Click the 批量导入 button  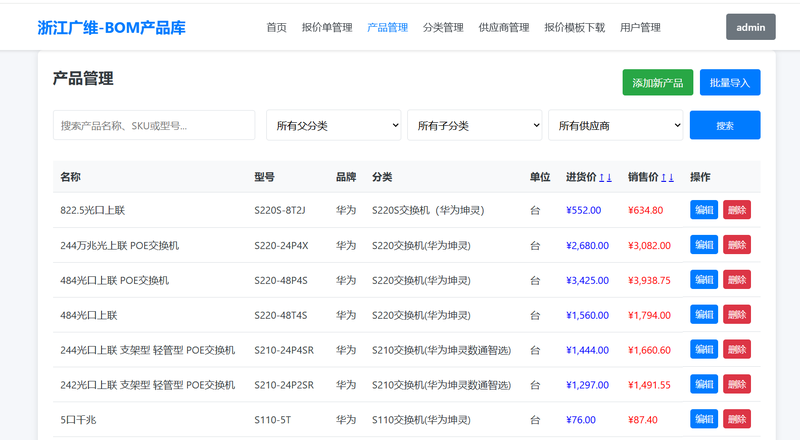(x=730, y=83)
